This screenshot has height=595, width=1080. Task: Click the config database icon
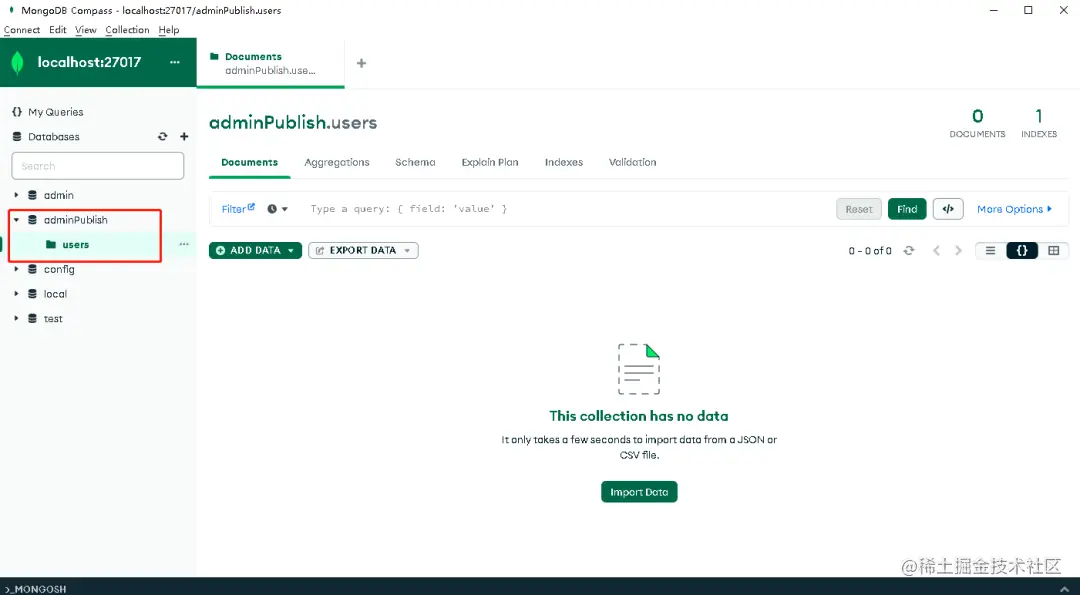[32, 269]
